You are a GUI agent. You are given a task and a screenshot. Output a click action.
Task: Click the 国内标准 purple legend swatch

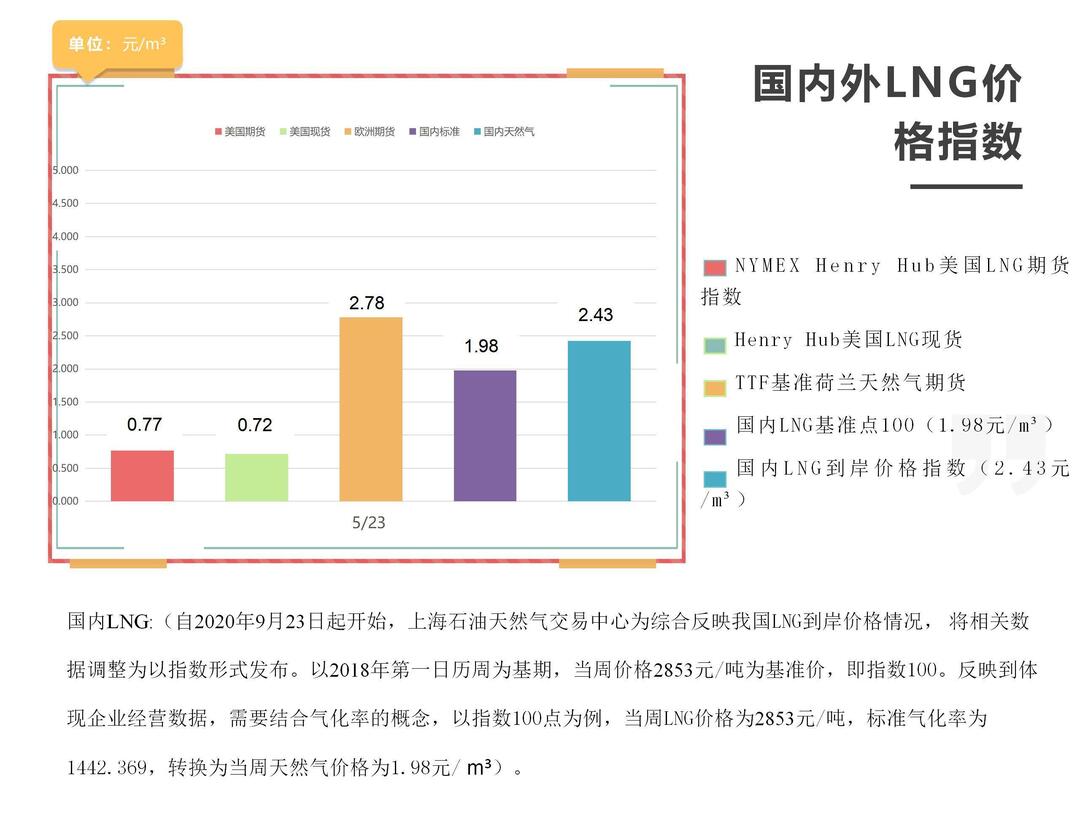coord(413,132)
